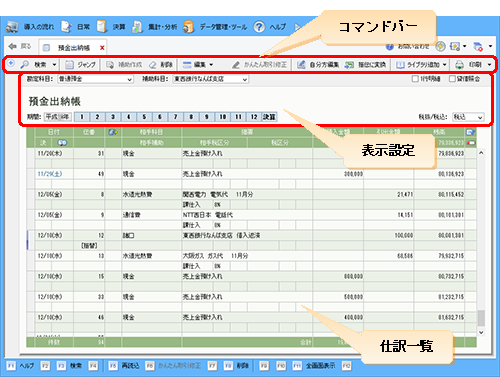Close the 預金出納帳 tab
The width and height of the screenshot is (500, 377).
point(102,48)
